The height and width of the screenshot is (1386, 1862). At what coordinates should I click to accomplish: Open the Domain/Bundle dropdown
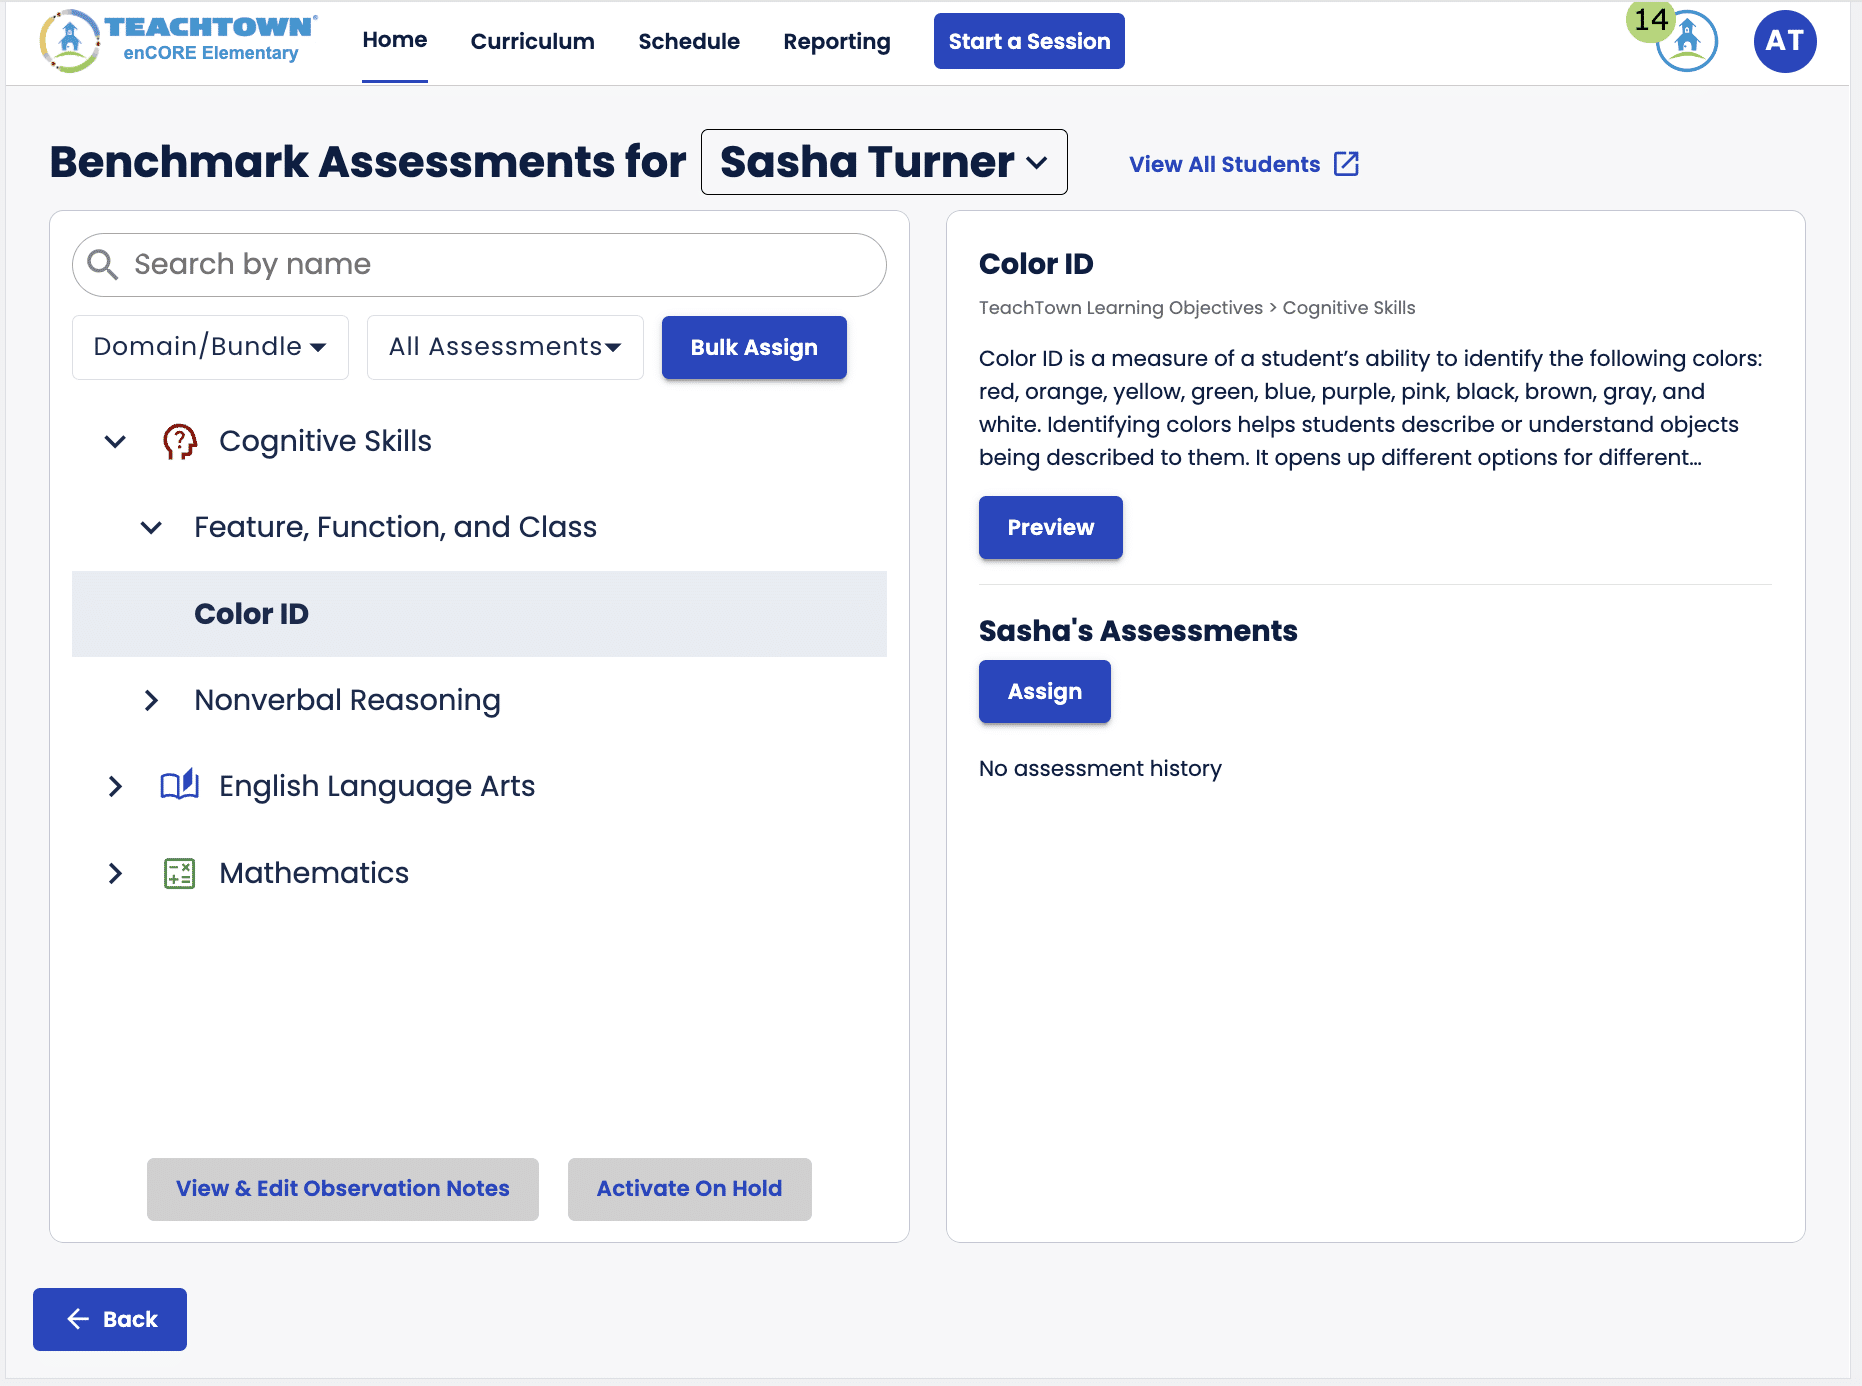(x=209, y=347)
